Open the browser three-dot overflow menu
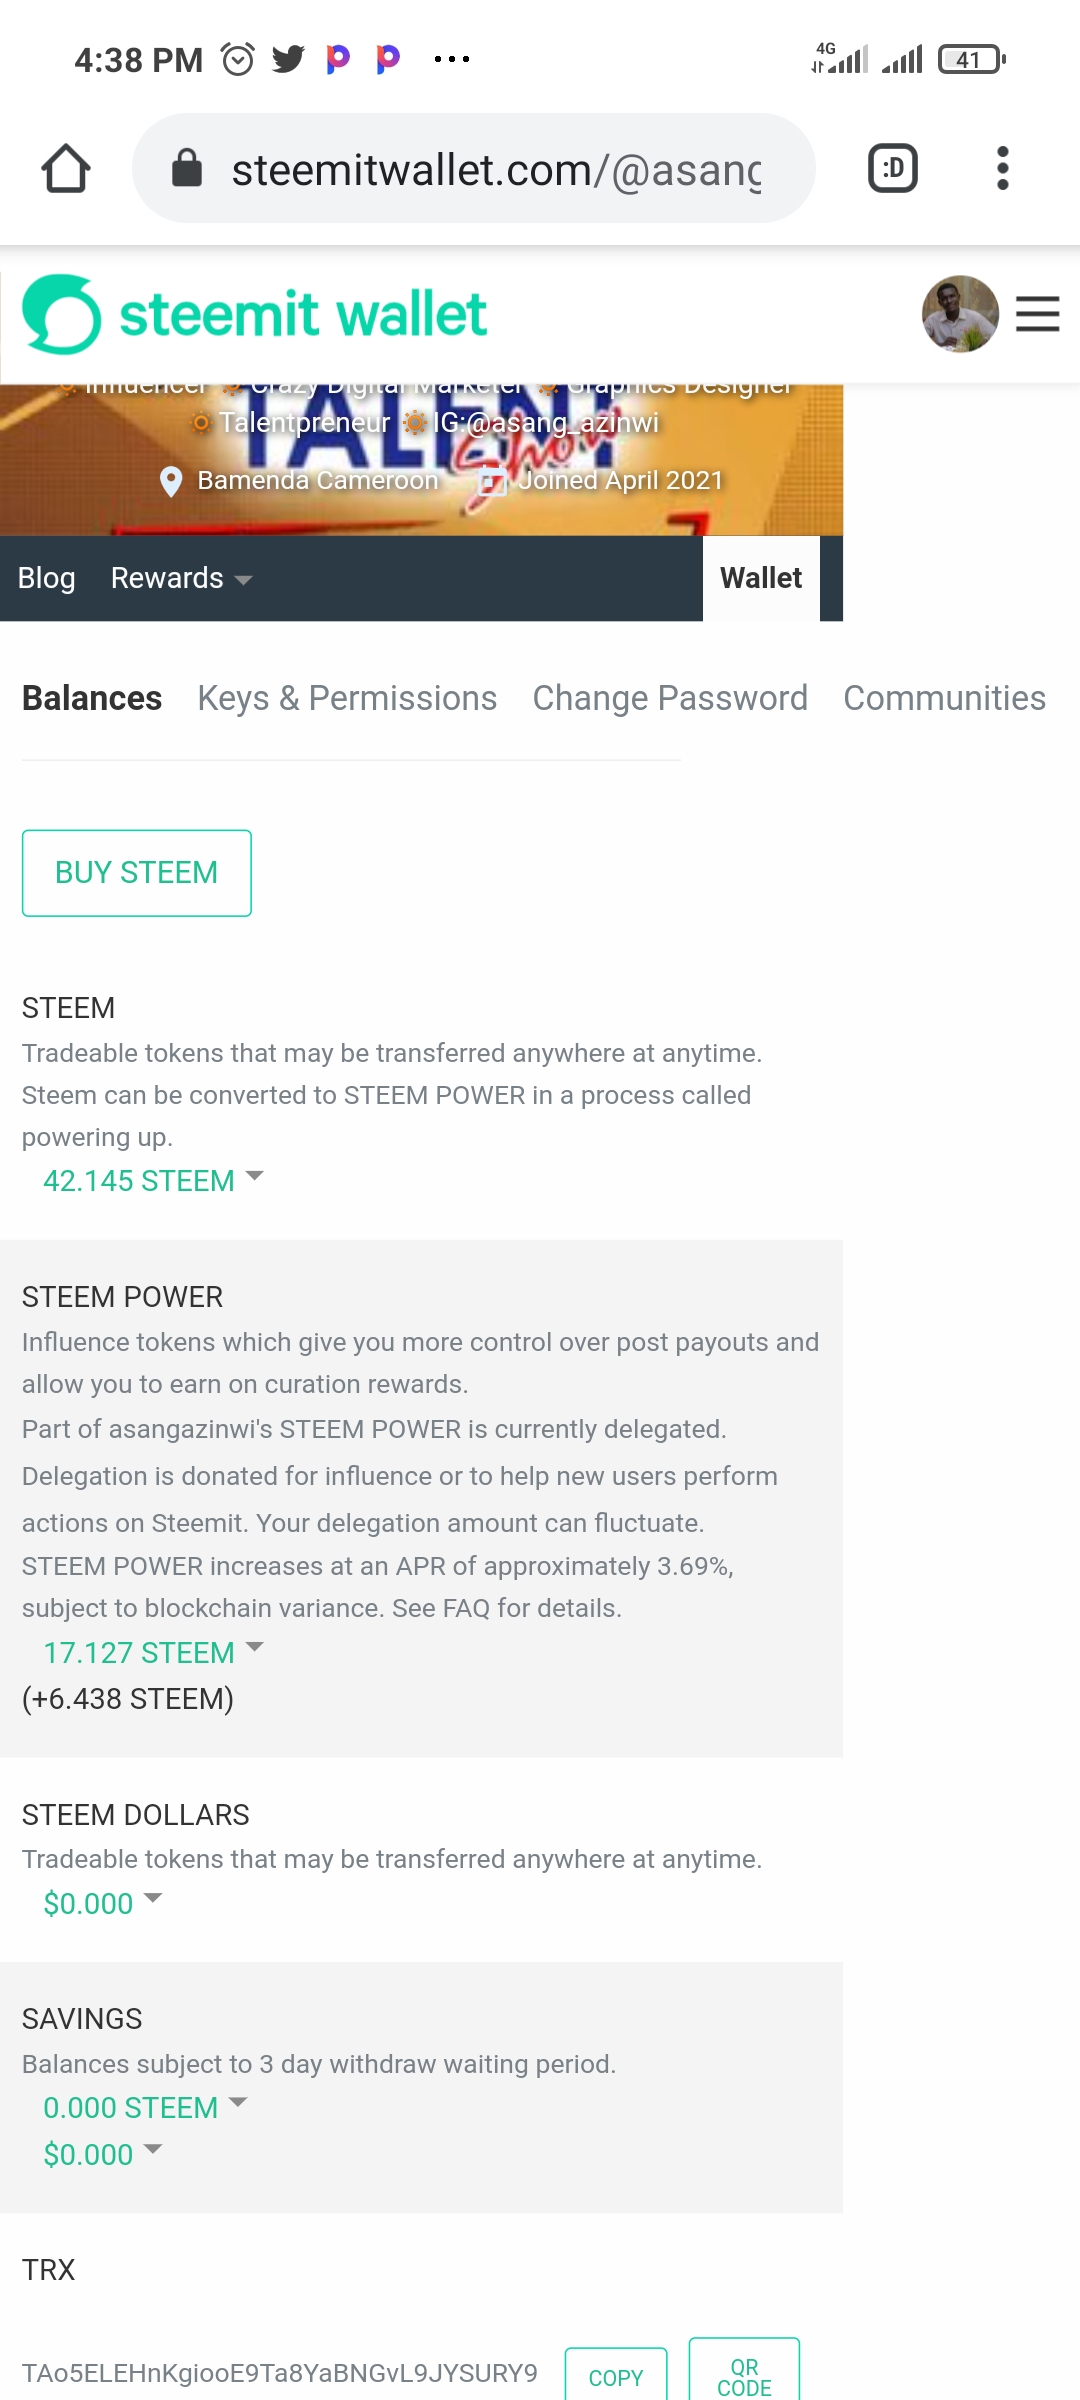The image size is (1080, 2400). click(1002, 168)
